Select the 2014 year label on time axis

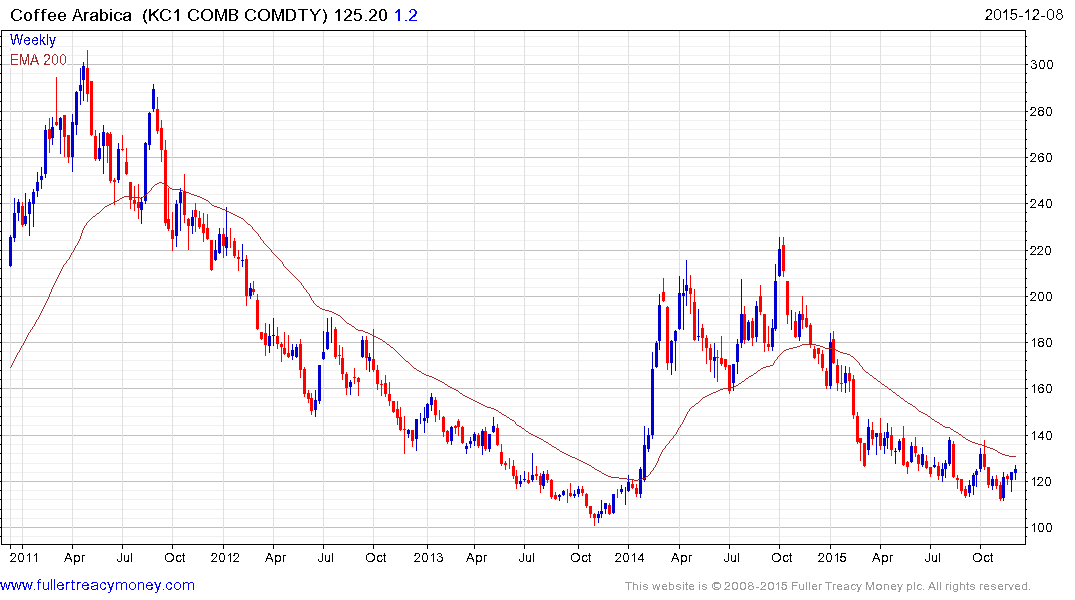point(629,557)
